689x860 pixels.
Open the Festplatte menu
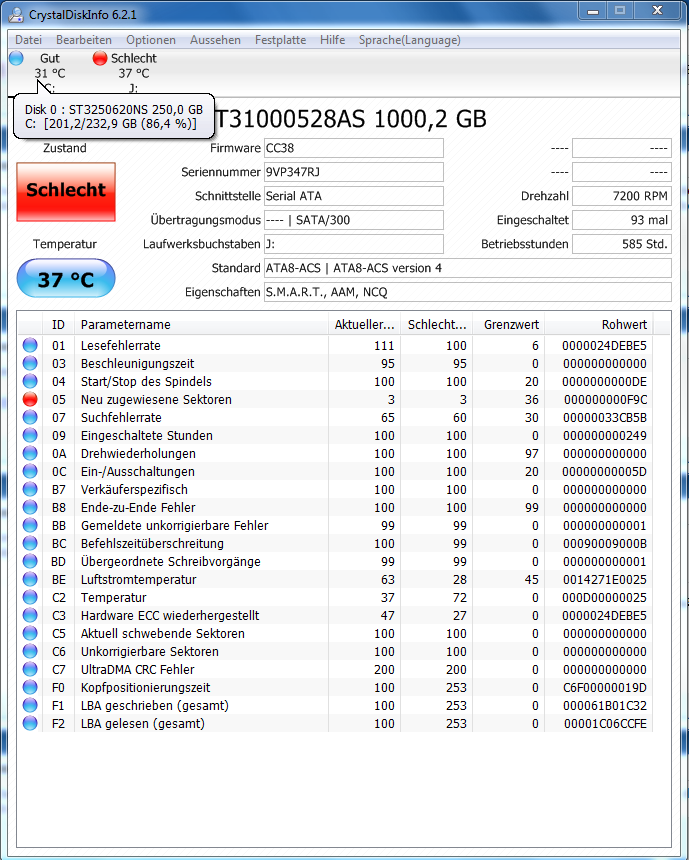point(280,40)
